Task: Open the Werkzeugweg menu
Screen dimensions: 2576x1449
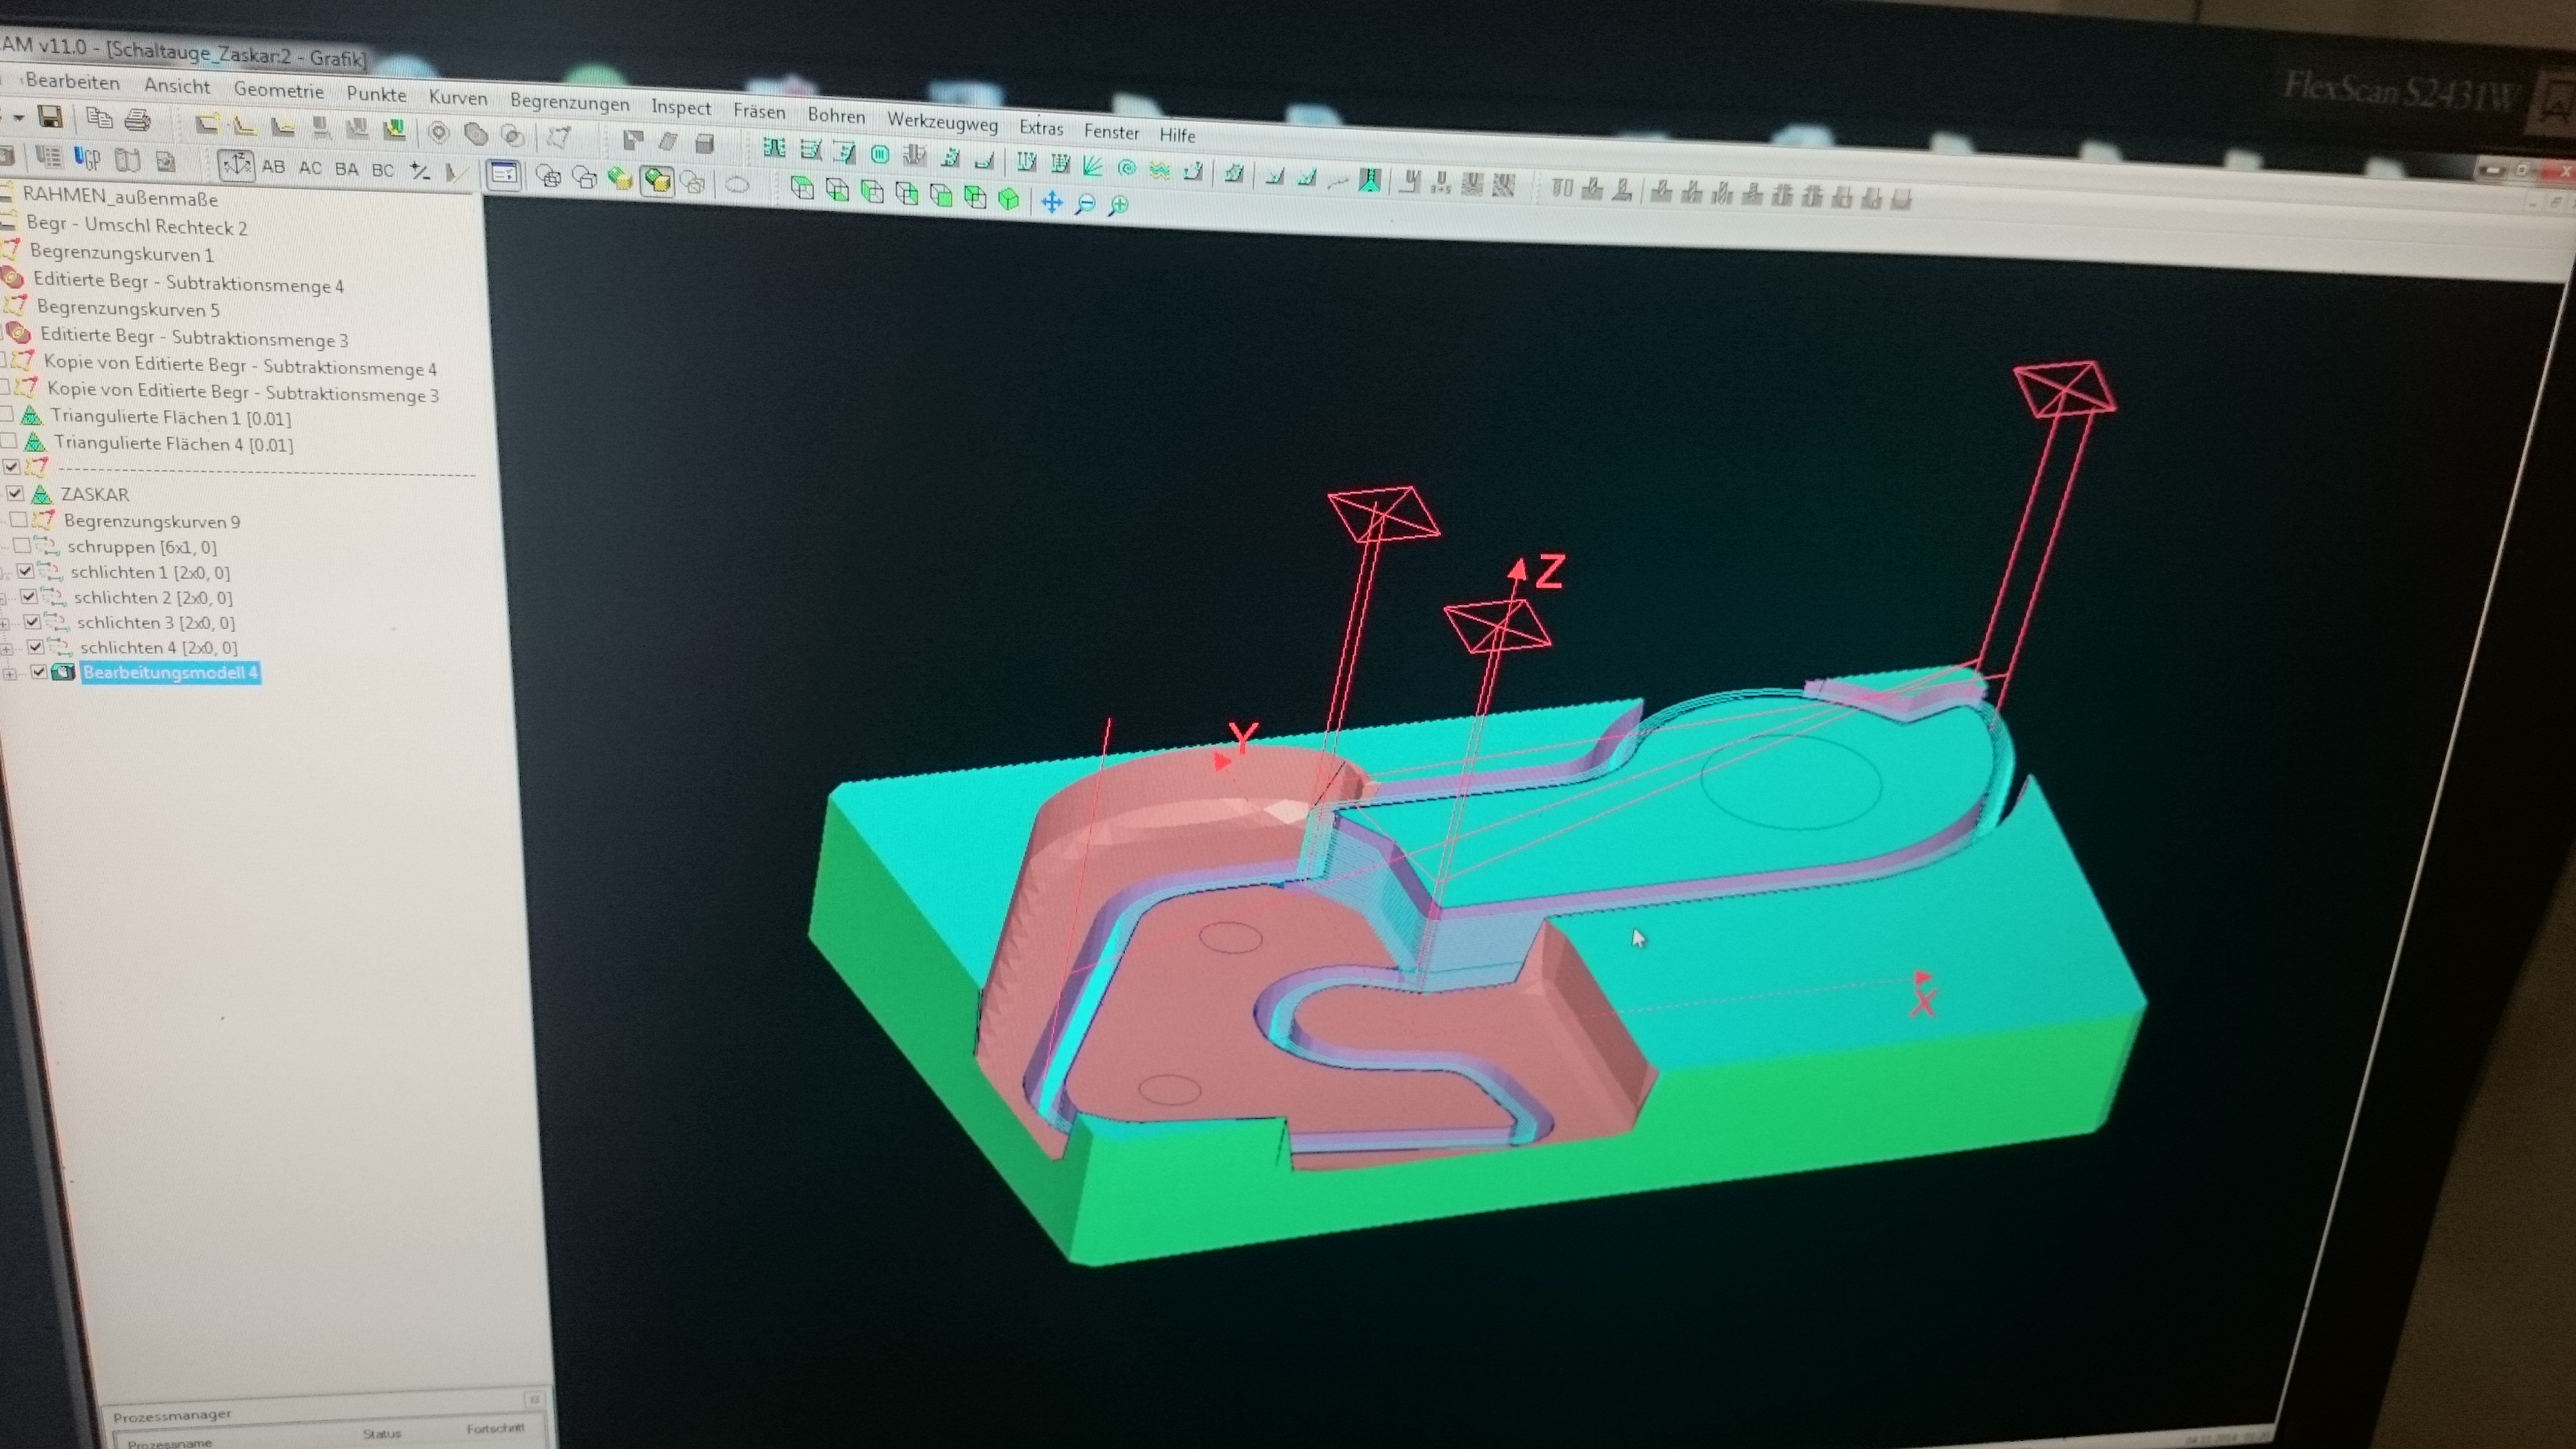Action: (942, 122)
